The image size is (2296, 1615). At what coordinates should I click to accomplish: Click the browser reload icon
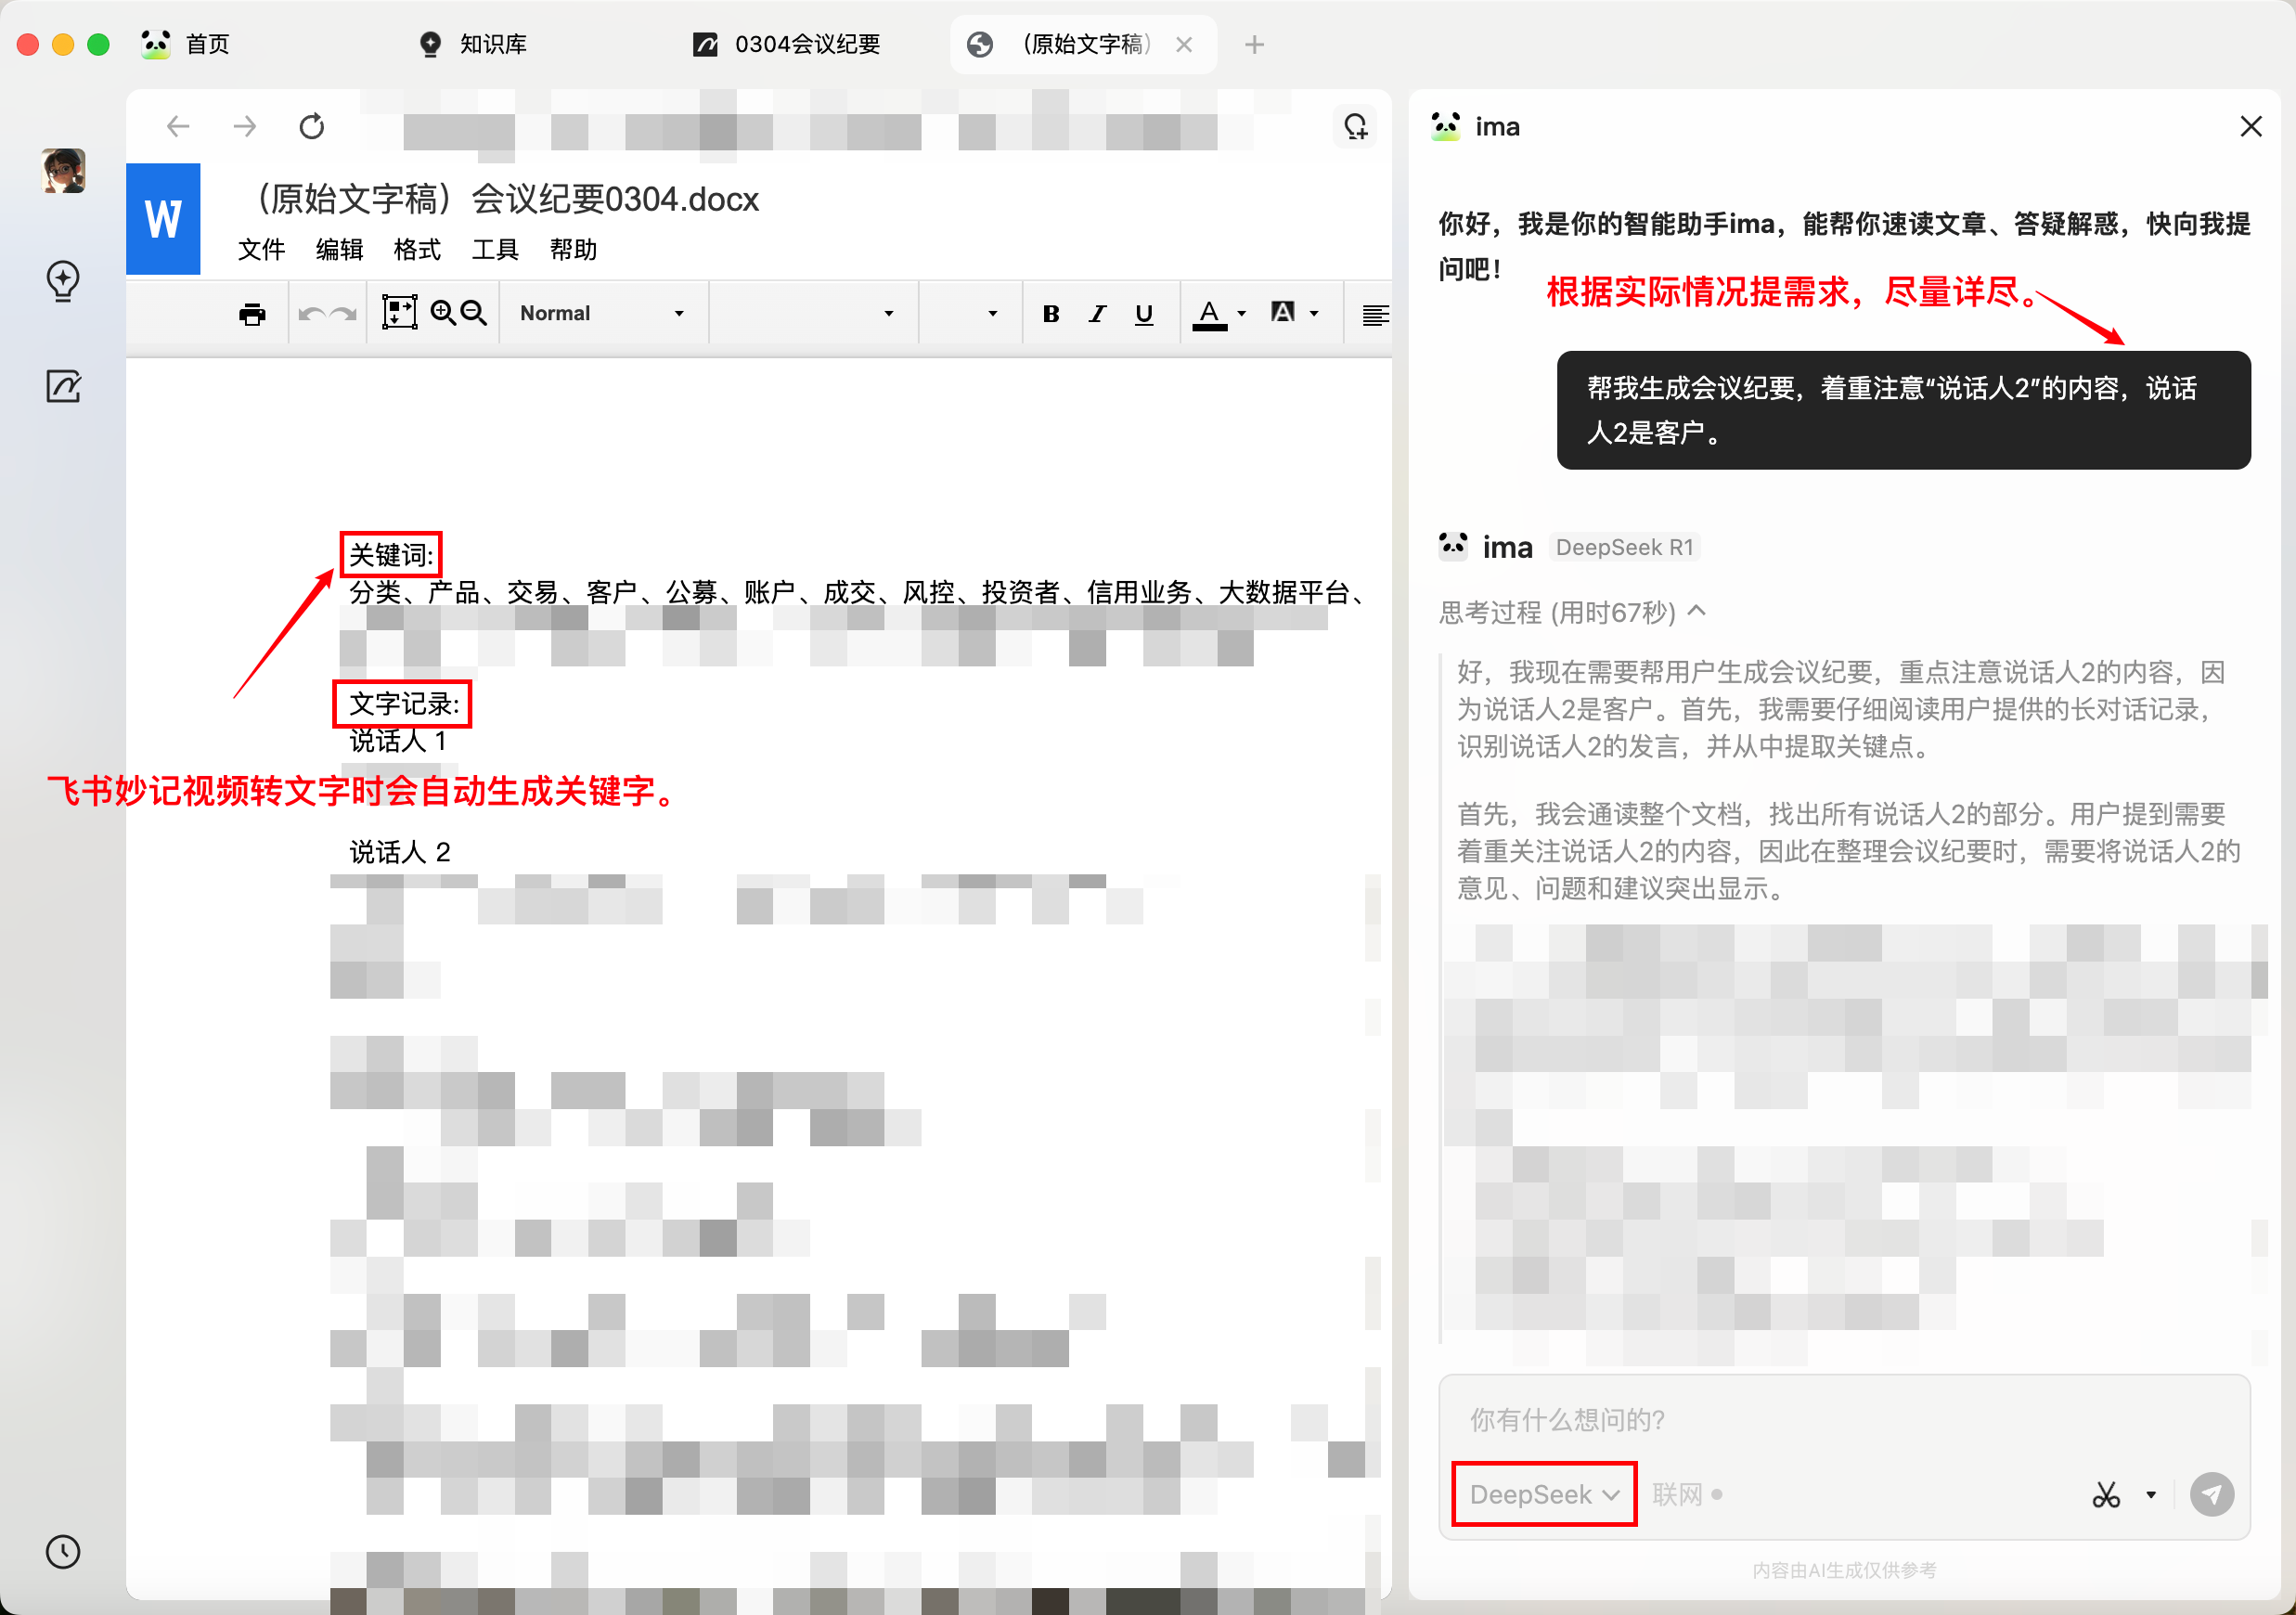pos(312,127)
